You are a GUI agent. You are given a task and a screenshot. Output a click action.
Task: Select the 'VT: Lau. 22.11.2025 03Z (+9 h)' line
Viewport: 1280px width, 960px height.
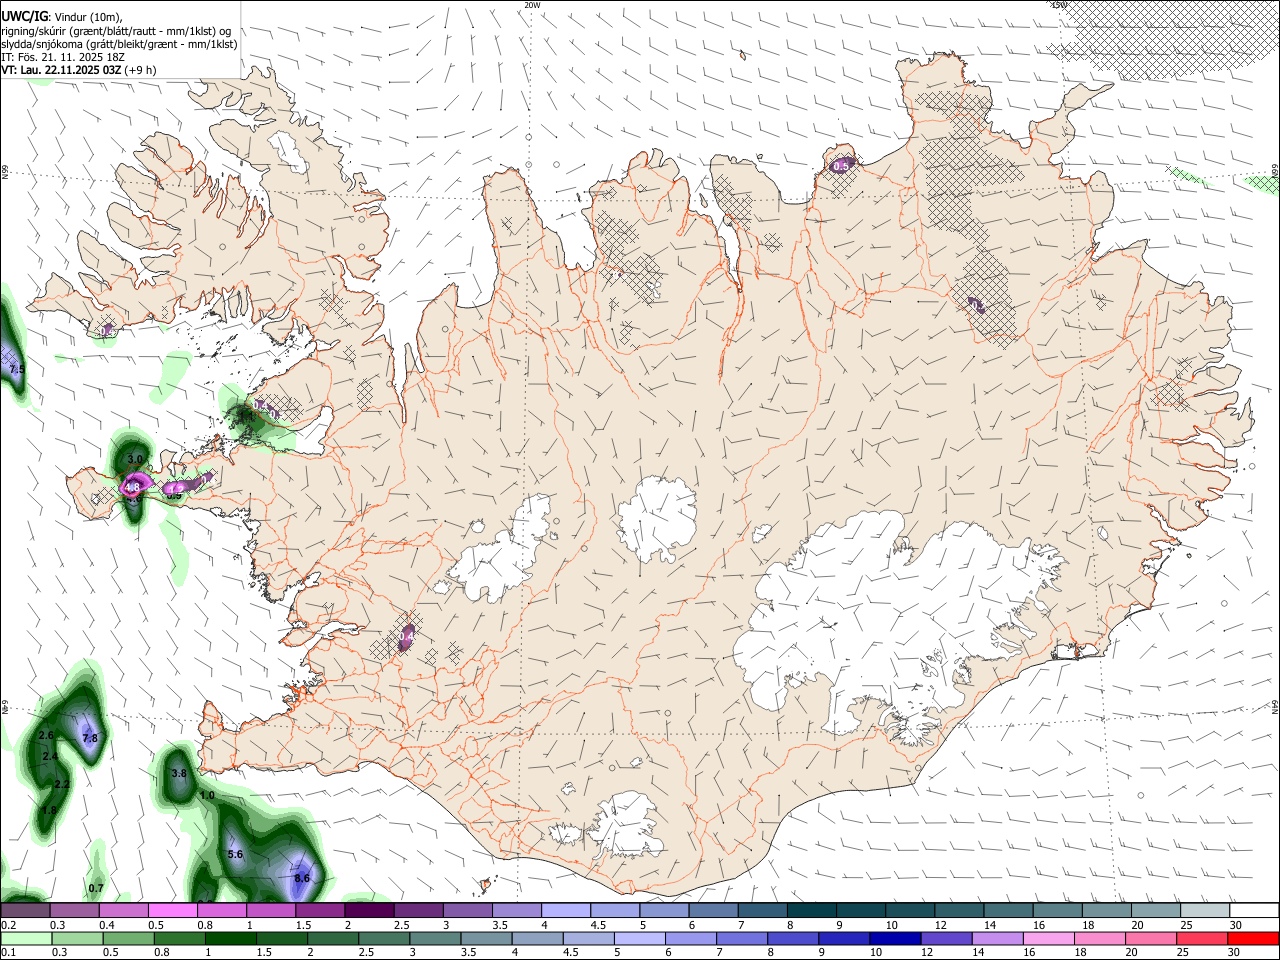point(78,70)
